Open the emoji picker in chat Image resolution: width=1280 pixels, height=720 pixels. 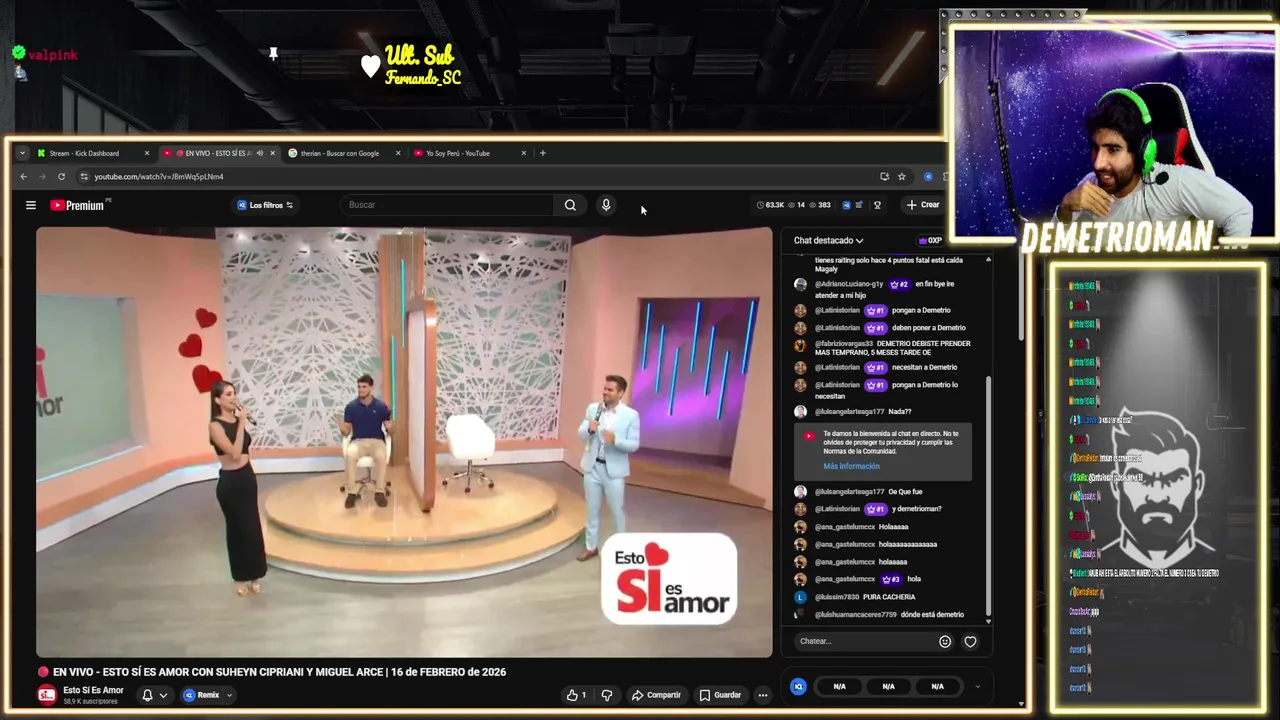945,642
